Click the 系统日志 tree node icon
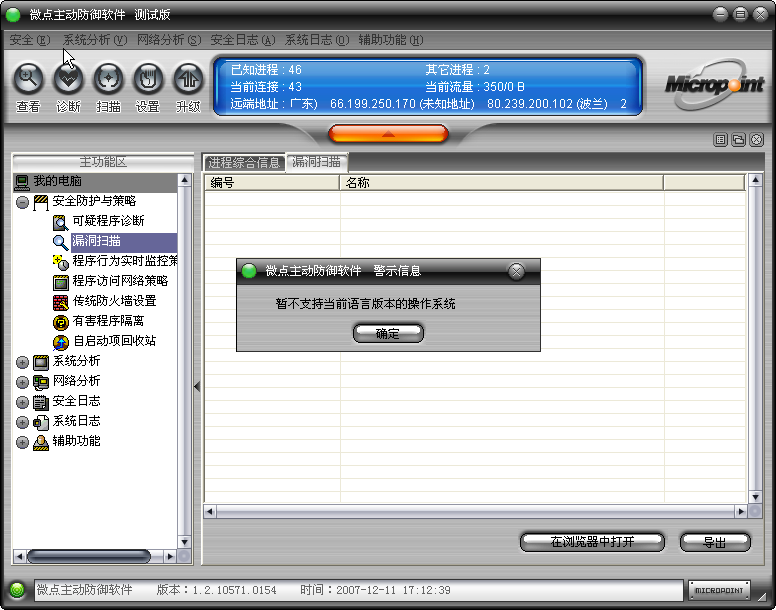The height and width of the screenshot is (610, 776). [41, 422]
